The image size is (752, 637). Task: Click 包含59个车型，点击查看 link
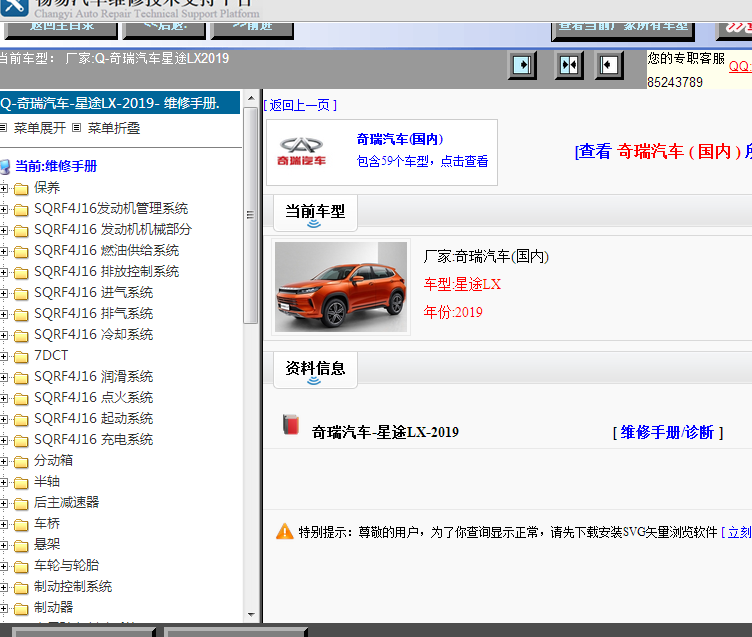[422, 161]
